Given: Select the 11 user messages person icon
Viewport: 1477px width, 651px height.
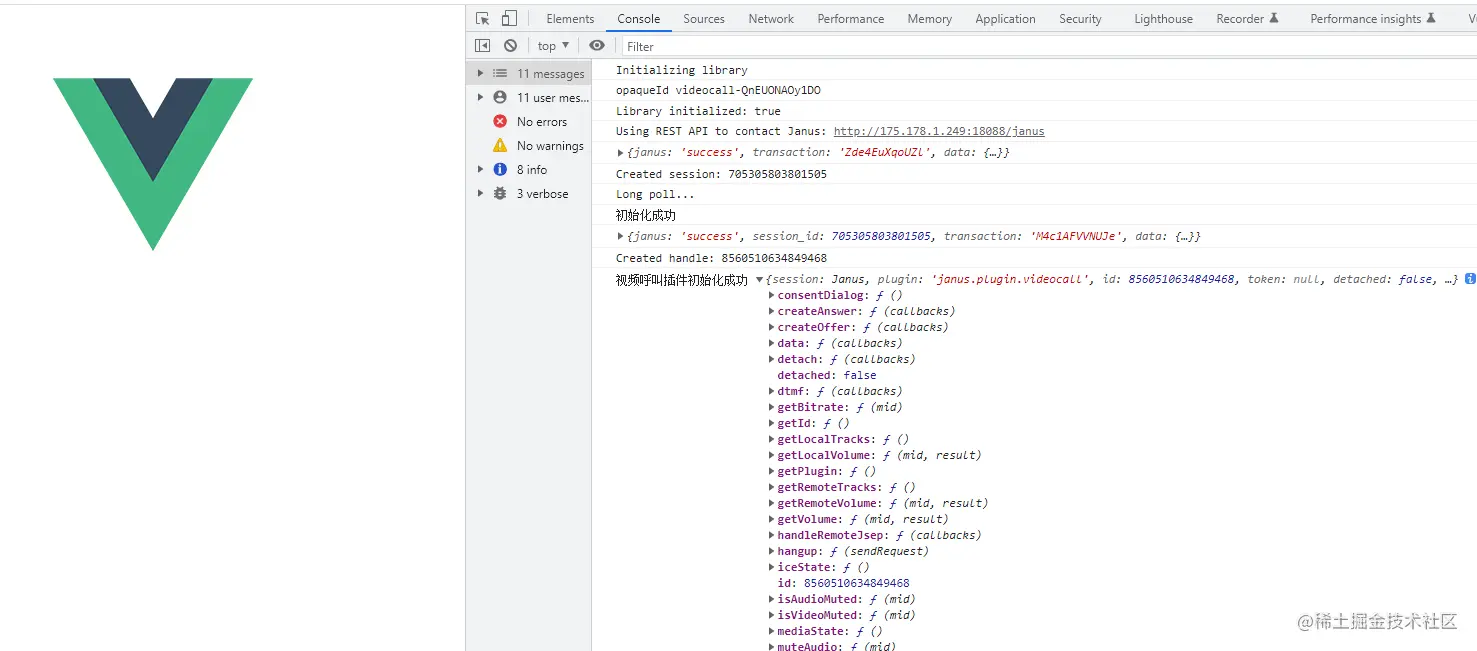Looking at the screenshot, I should (x=500, y=97).
